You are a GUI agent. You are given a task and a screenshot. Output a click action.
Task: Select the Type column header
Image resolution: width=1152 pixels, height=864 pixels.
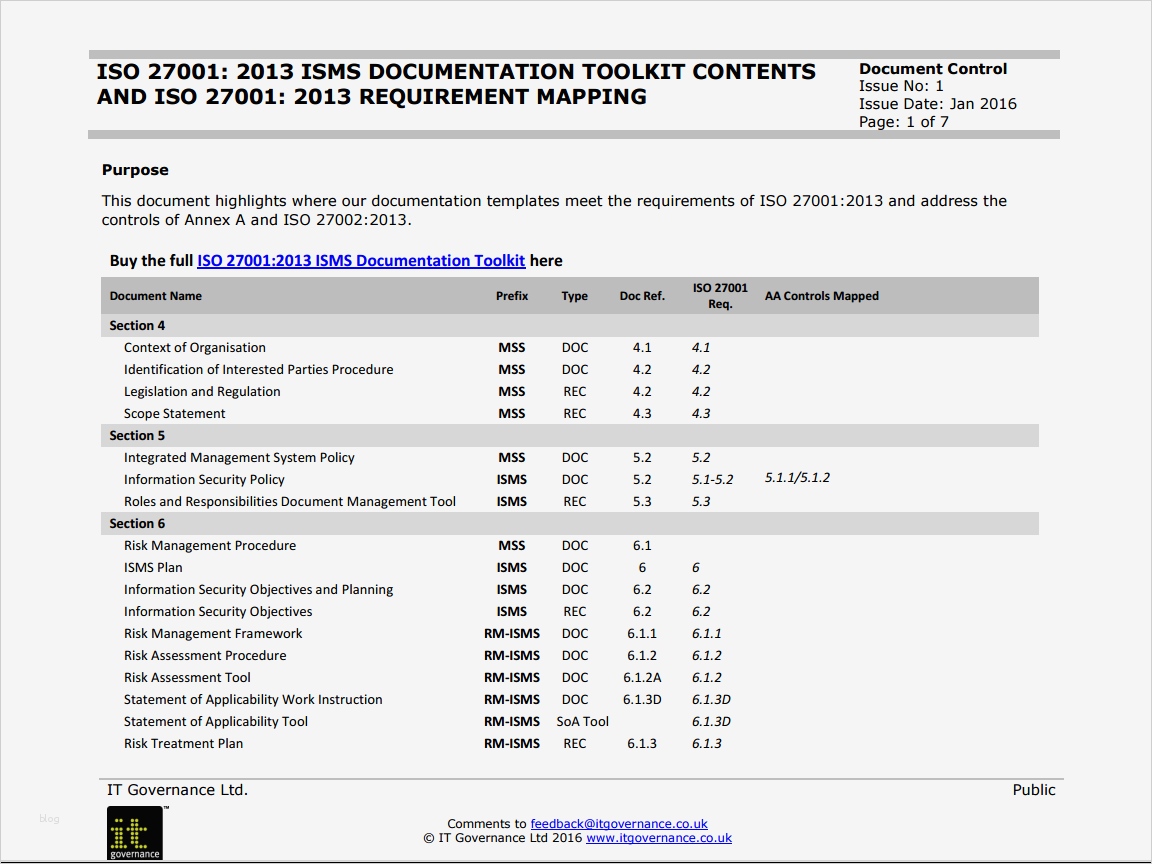click(575, 295)
